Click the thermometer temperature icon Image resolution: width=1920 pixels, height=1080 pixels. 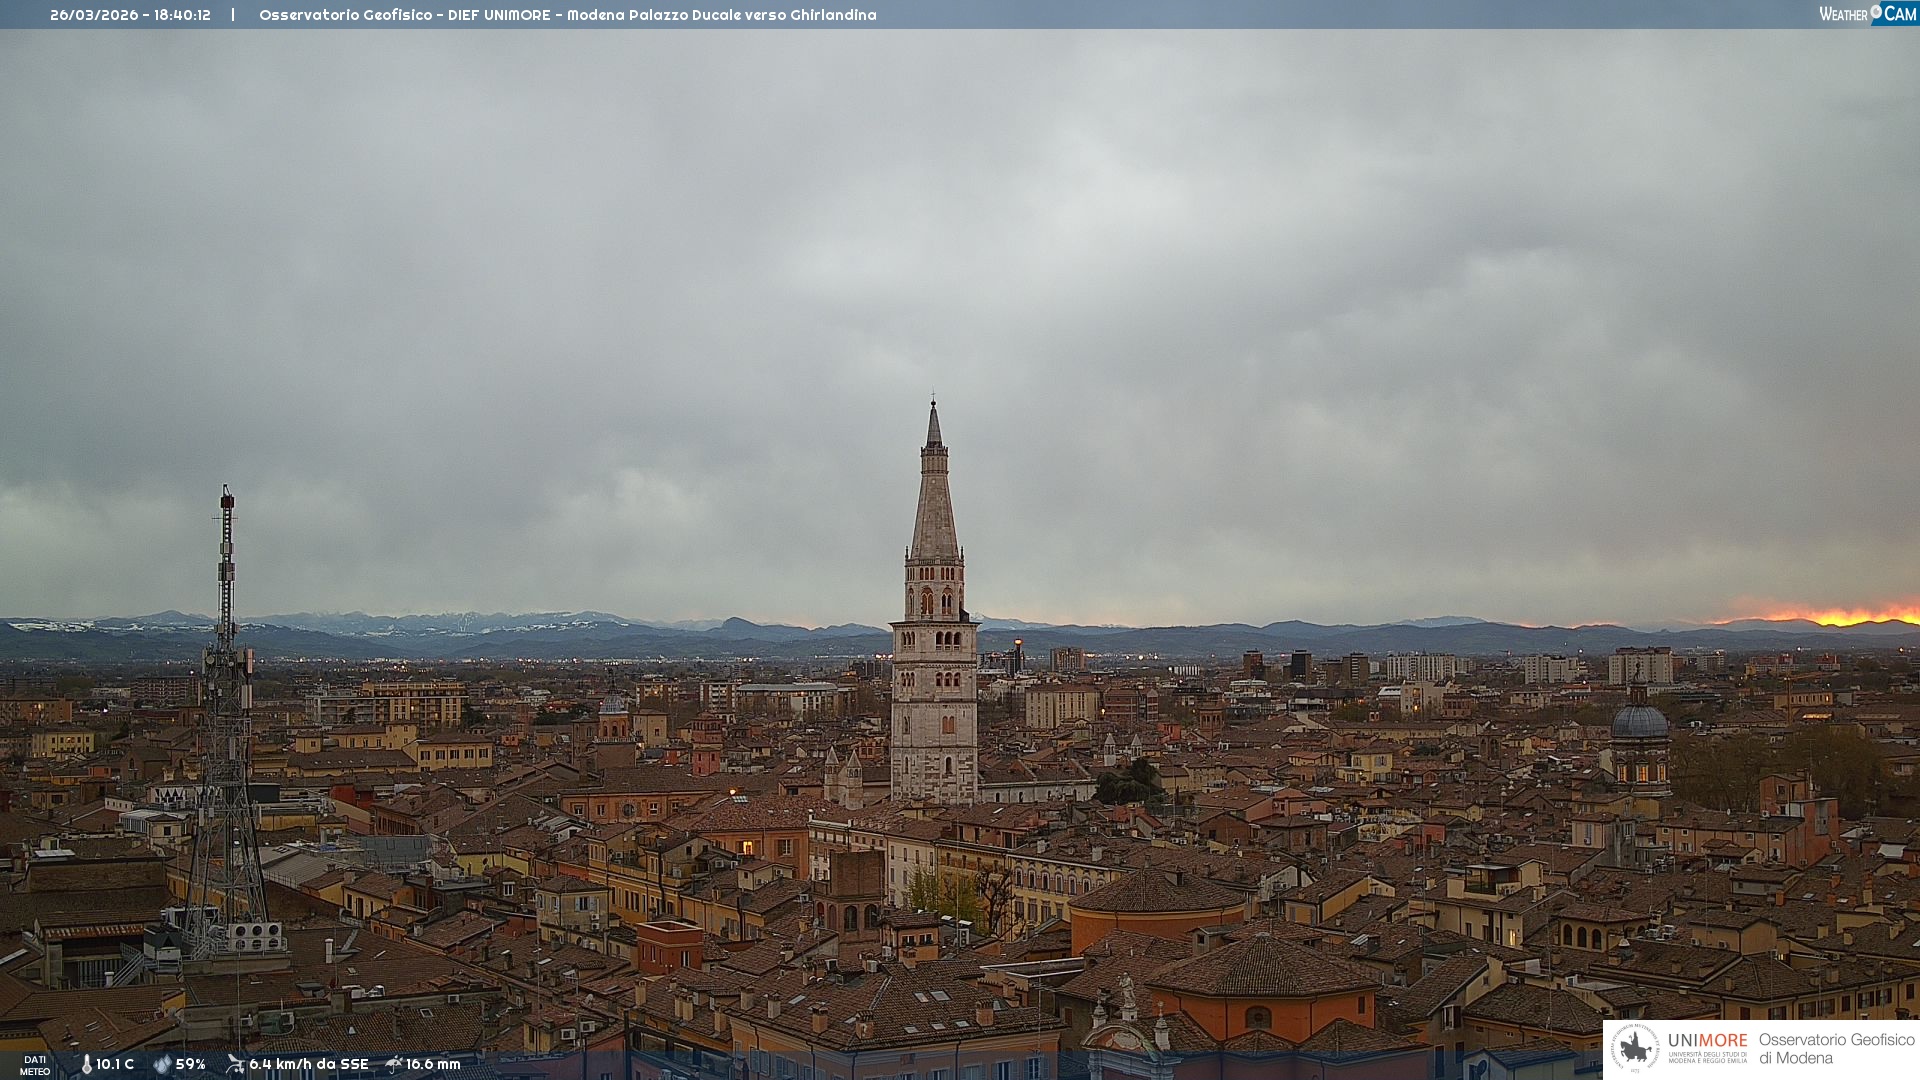[86, 1065]
